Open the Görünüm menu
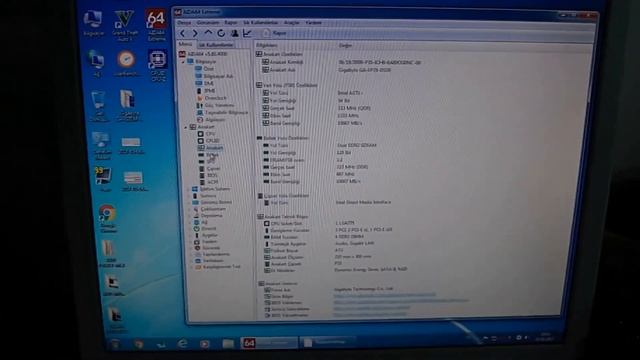This screenshot has height=360, width=640. 208,23
